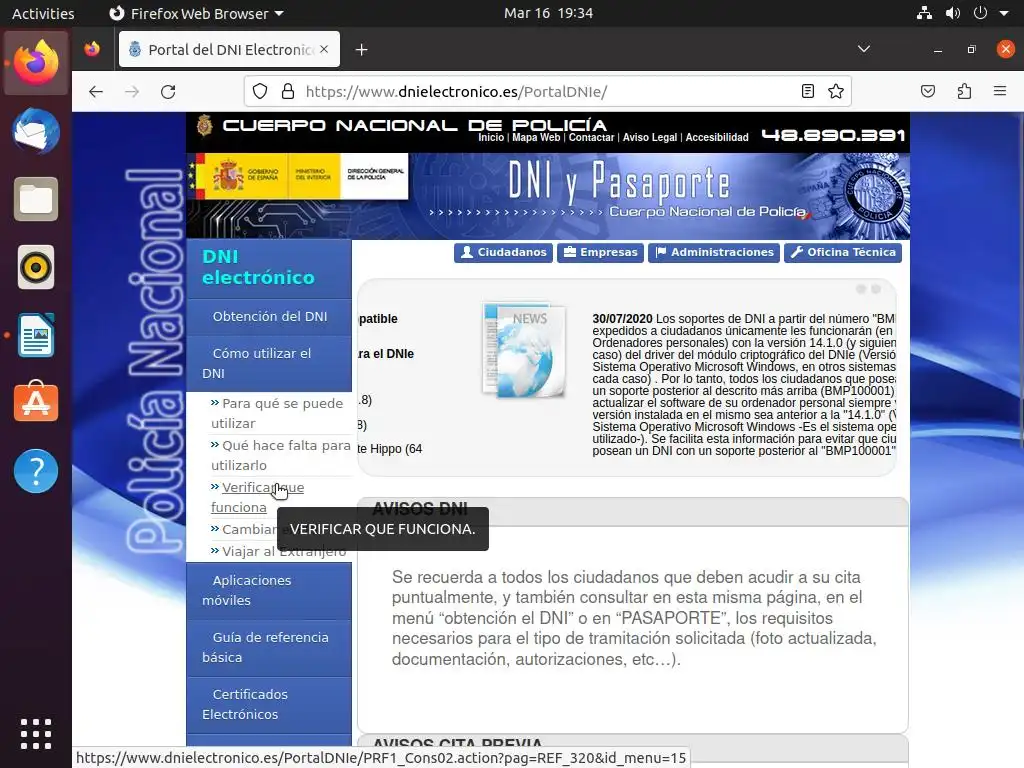
Task: Click the power icon in top bar
Action: (x=980, y=13)
